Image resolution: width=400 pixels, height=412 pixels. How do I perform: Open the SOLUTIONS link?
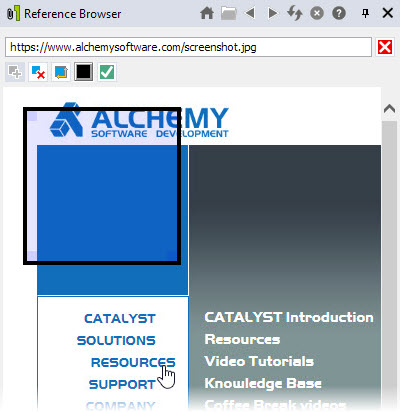[x=116, y=340]
